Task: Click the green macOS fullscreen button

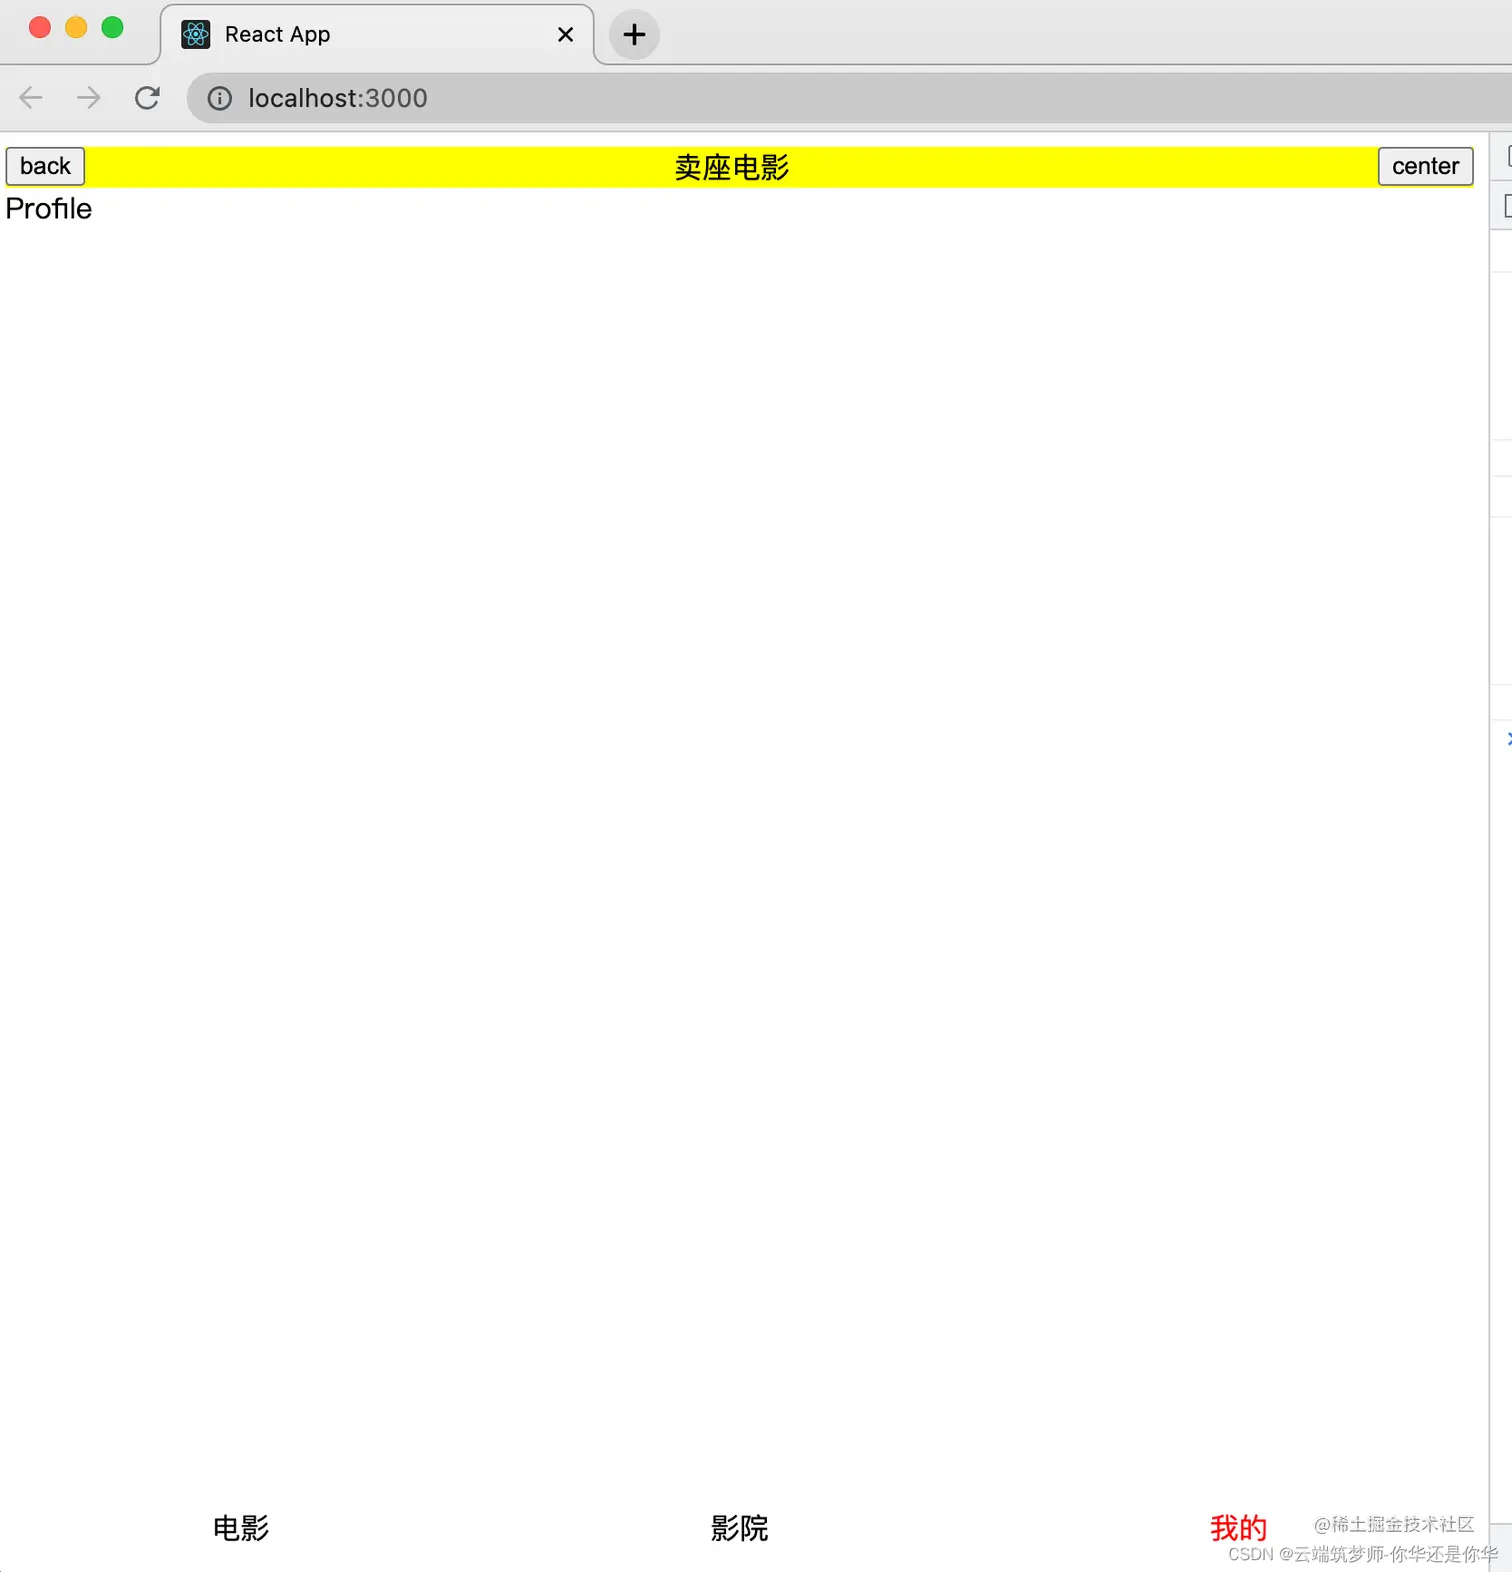Action: tap(113, 28)
